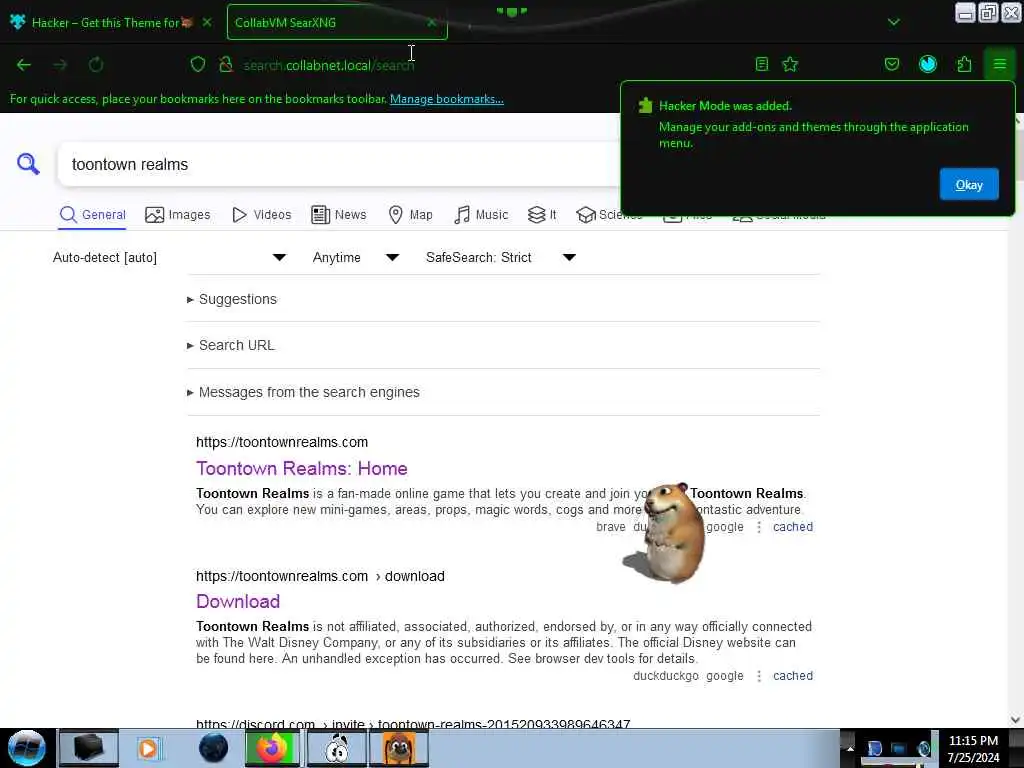Close the CollabVM SearXNG tab

pos(431,22)
